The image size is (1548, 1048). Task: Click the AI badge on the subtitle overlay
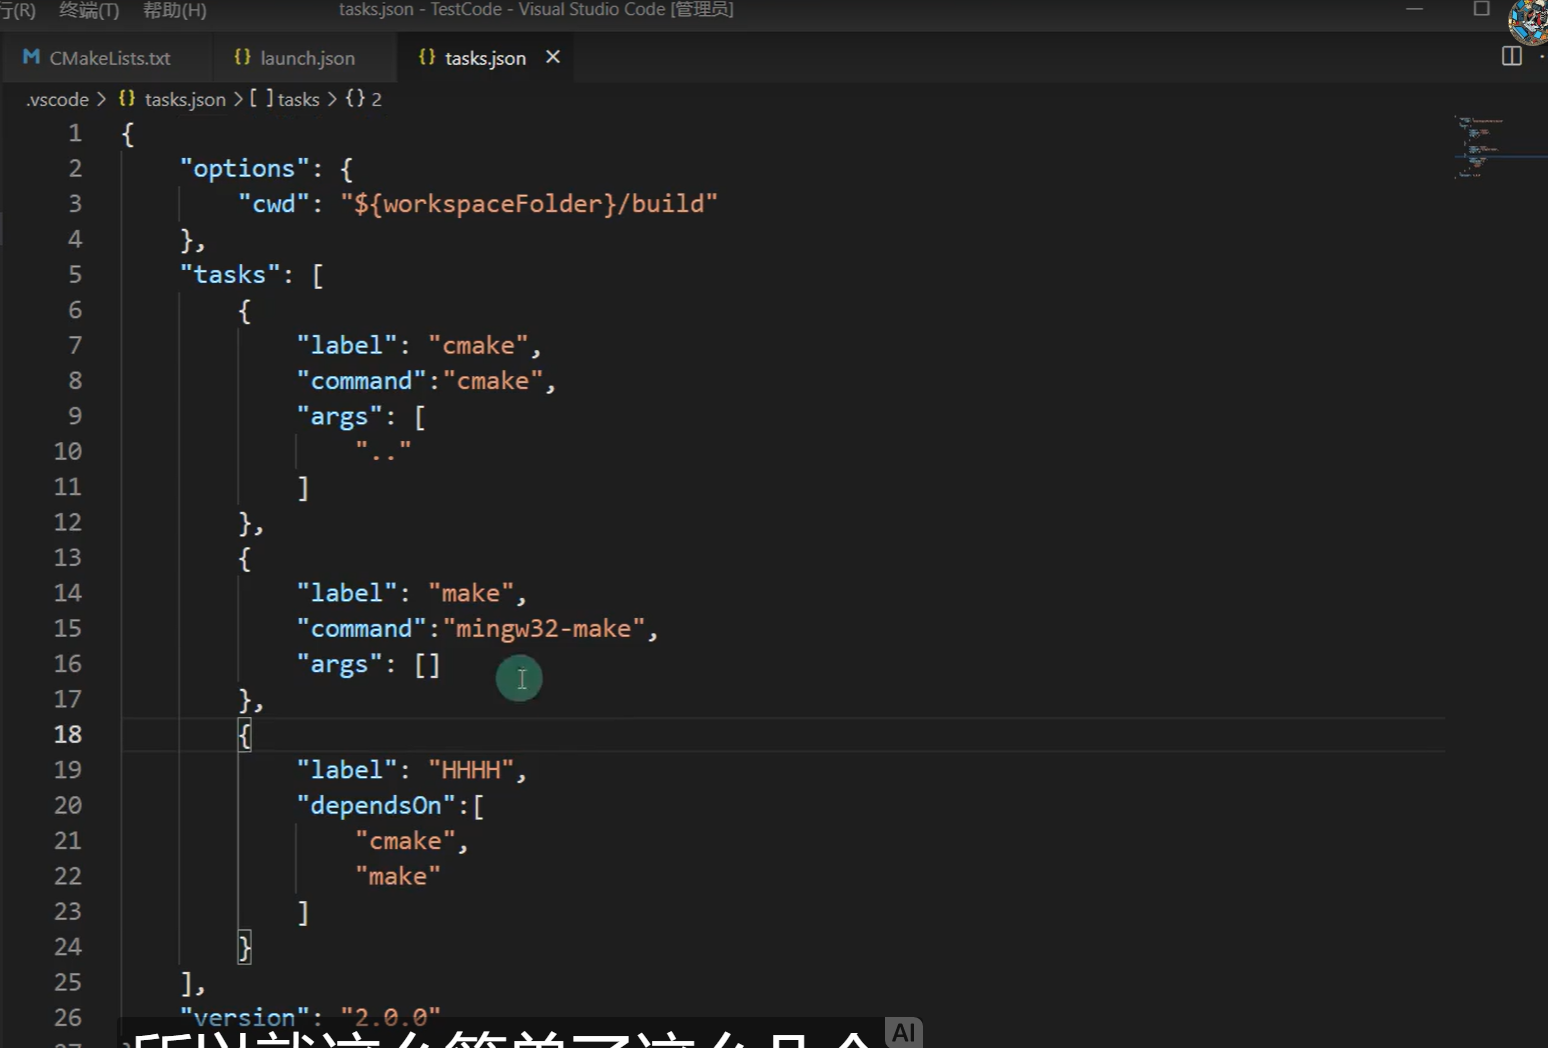click(x=904, y=1031)
